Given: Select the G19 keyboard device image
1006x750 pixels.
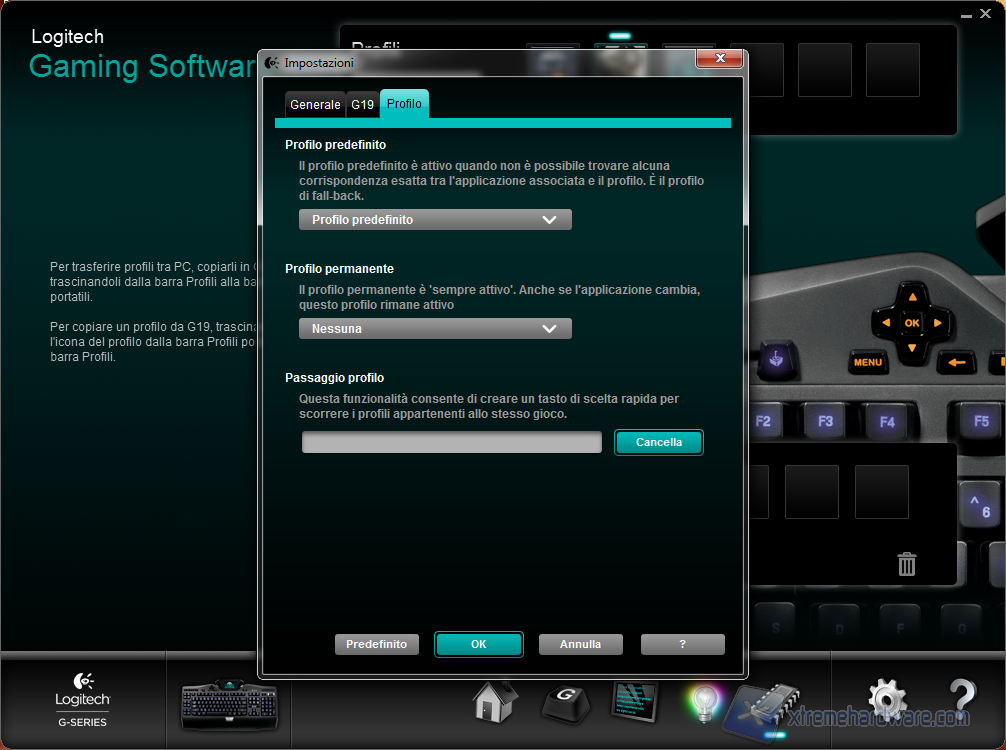Looking at the screenshot, I should pos(228,704).
